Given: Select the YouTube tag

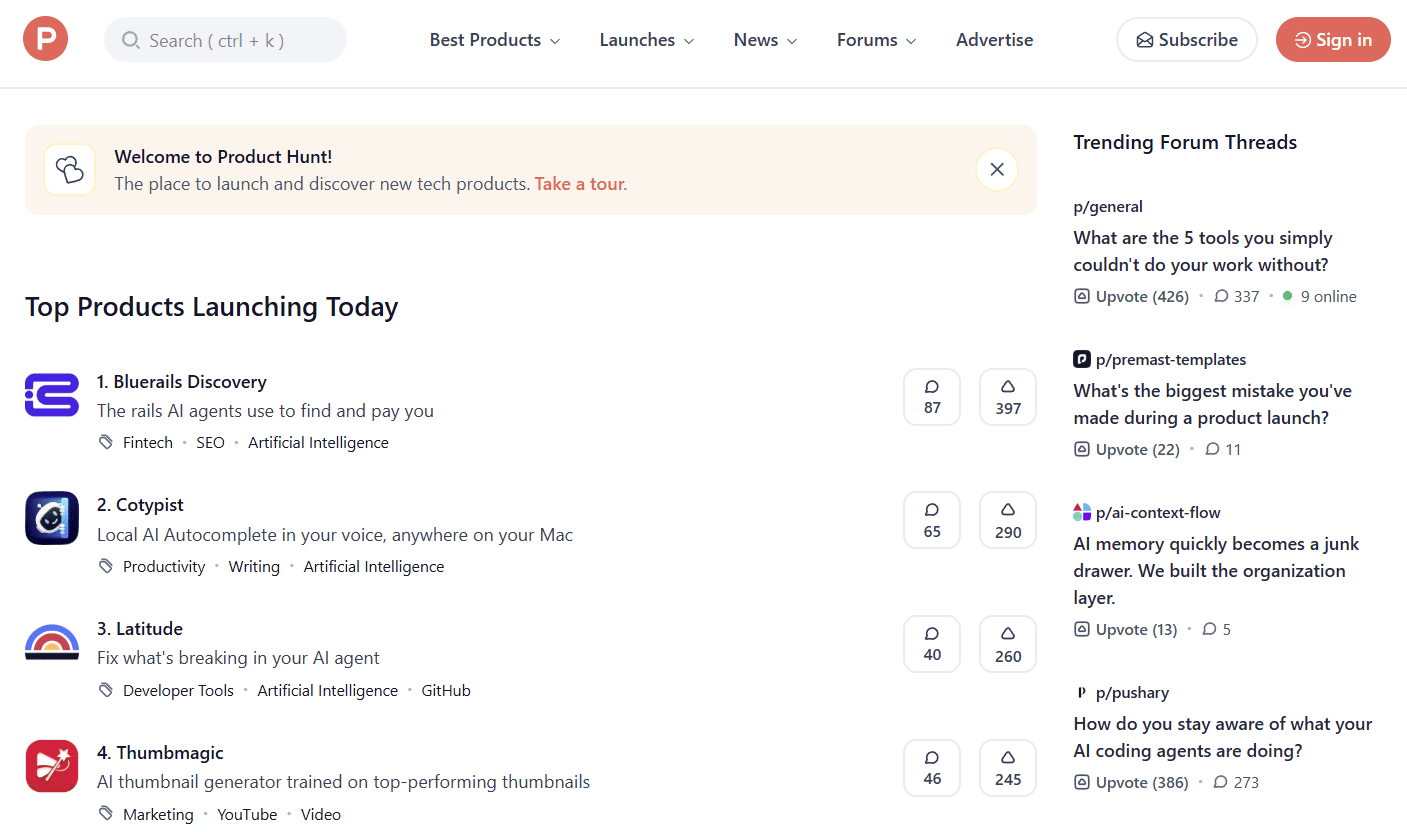Looking at the screenshot, I should [247, 814].
